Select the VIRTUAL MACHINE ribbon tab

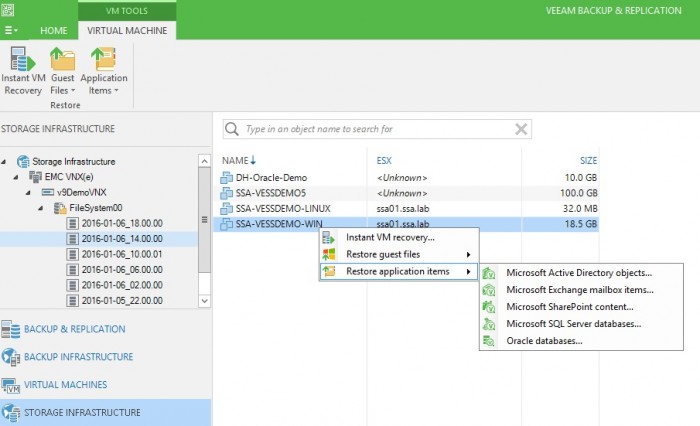coord(127,30)
